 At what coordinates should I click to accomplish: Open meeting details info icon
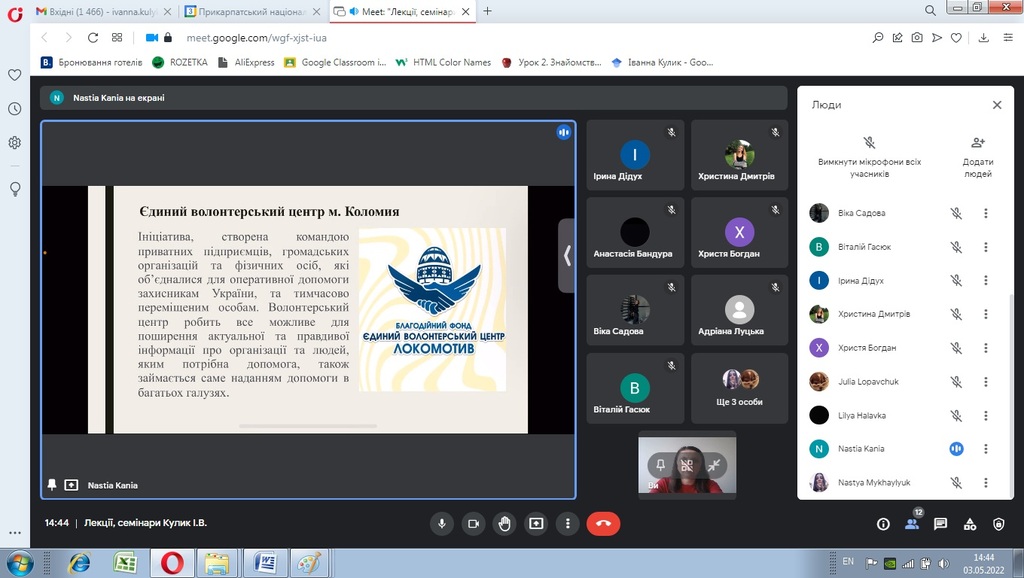(x=883, y=523)
